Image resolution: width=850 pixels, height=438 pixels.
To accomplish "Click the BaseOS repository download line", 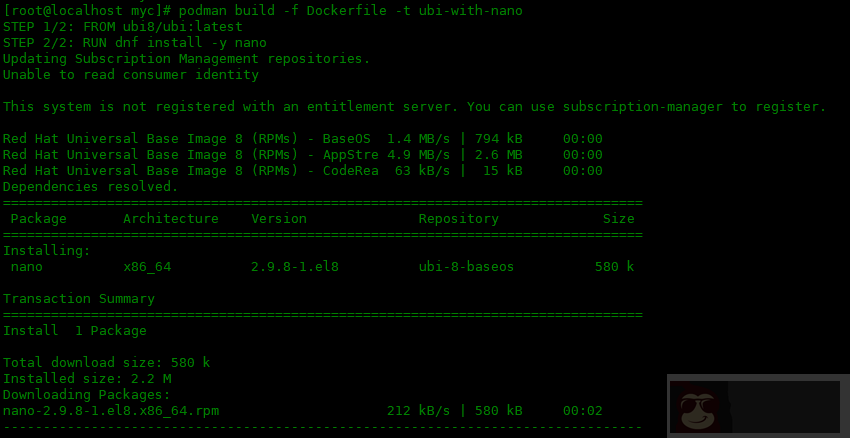I will 302,139.
